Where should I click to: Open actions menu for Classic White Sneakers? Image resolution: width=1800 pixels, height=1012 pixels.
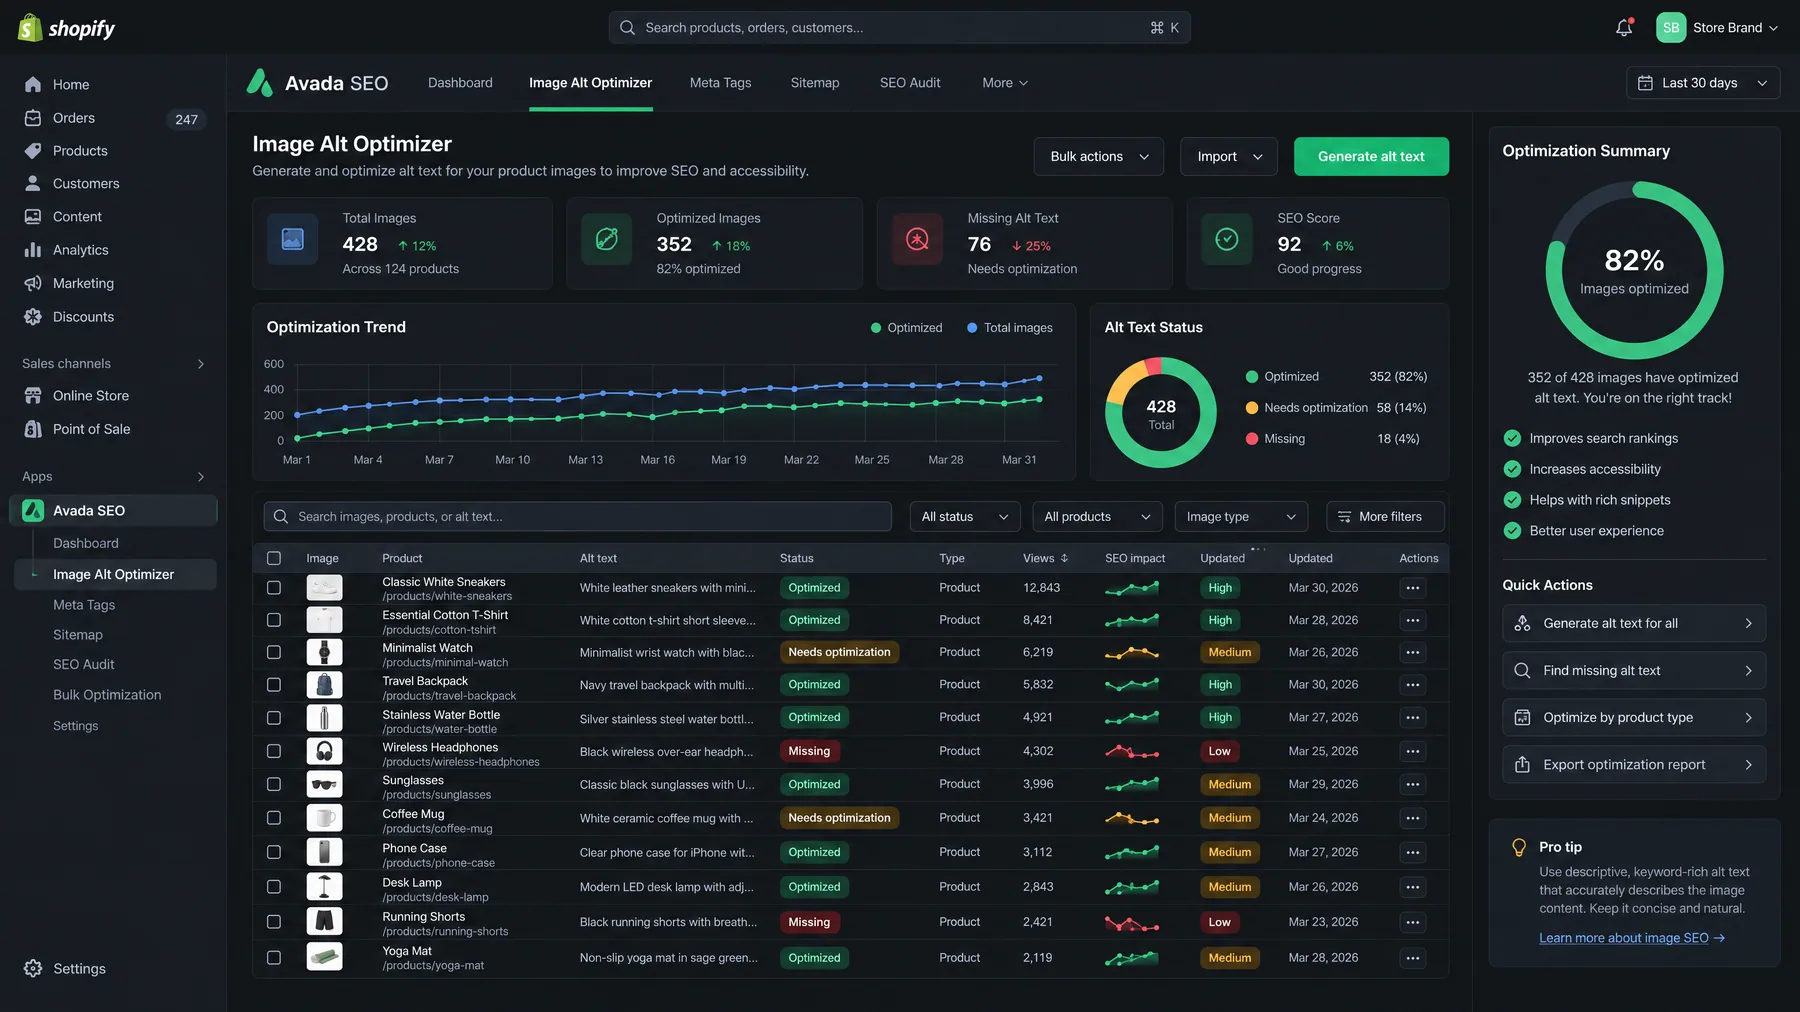(x=1412, y=588)
